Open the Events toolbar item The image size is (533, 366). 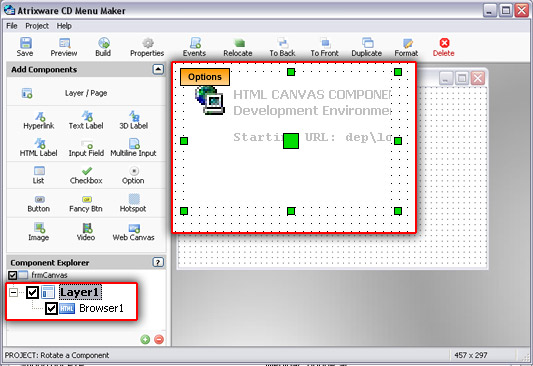pos(194,47)
